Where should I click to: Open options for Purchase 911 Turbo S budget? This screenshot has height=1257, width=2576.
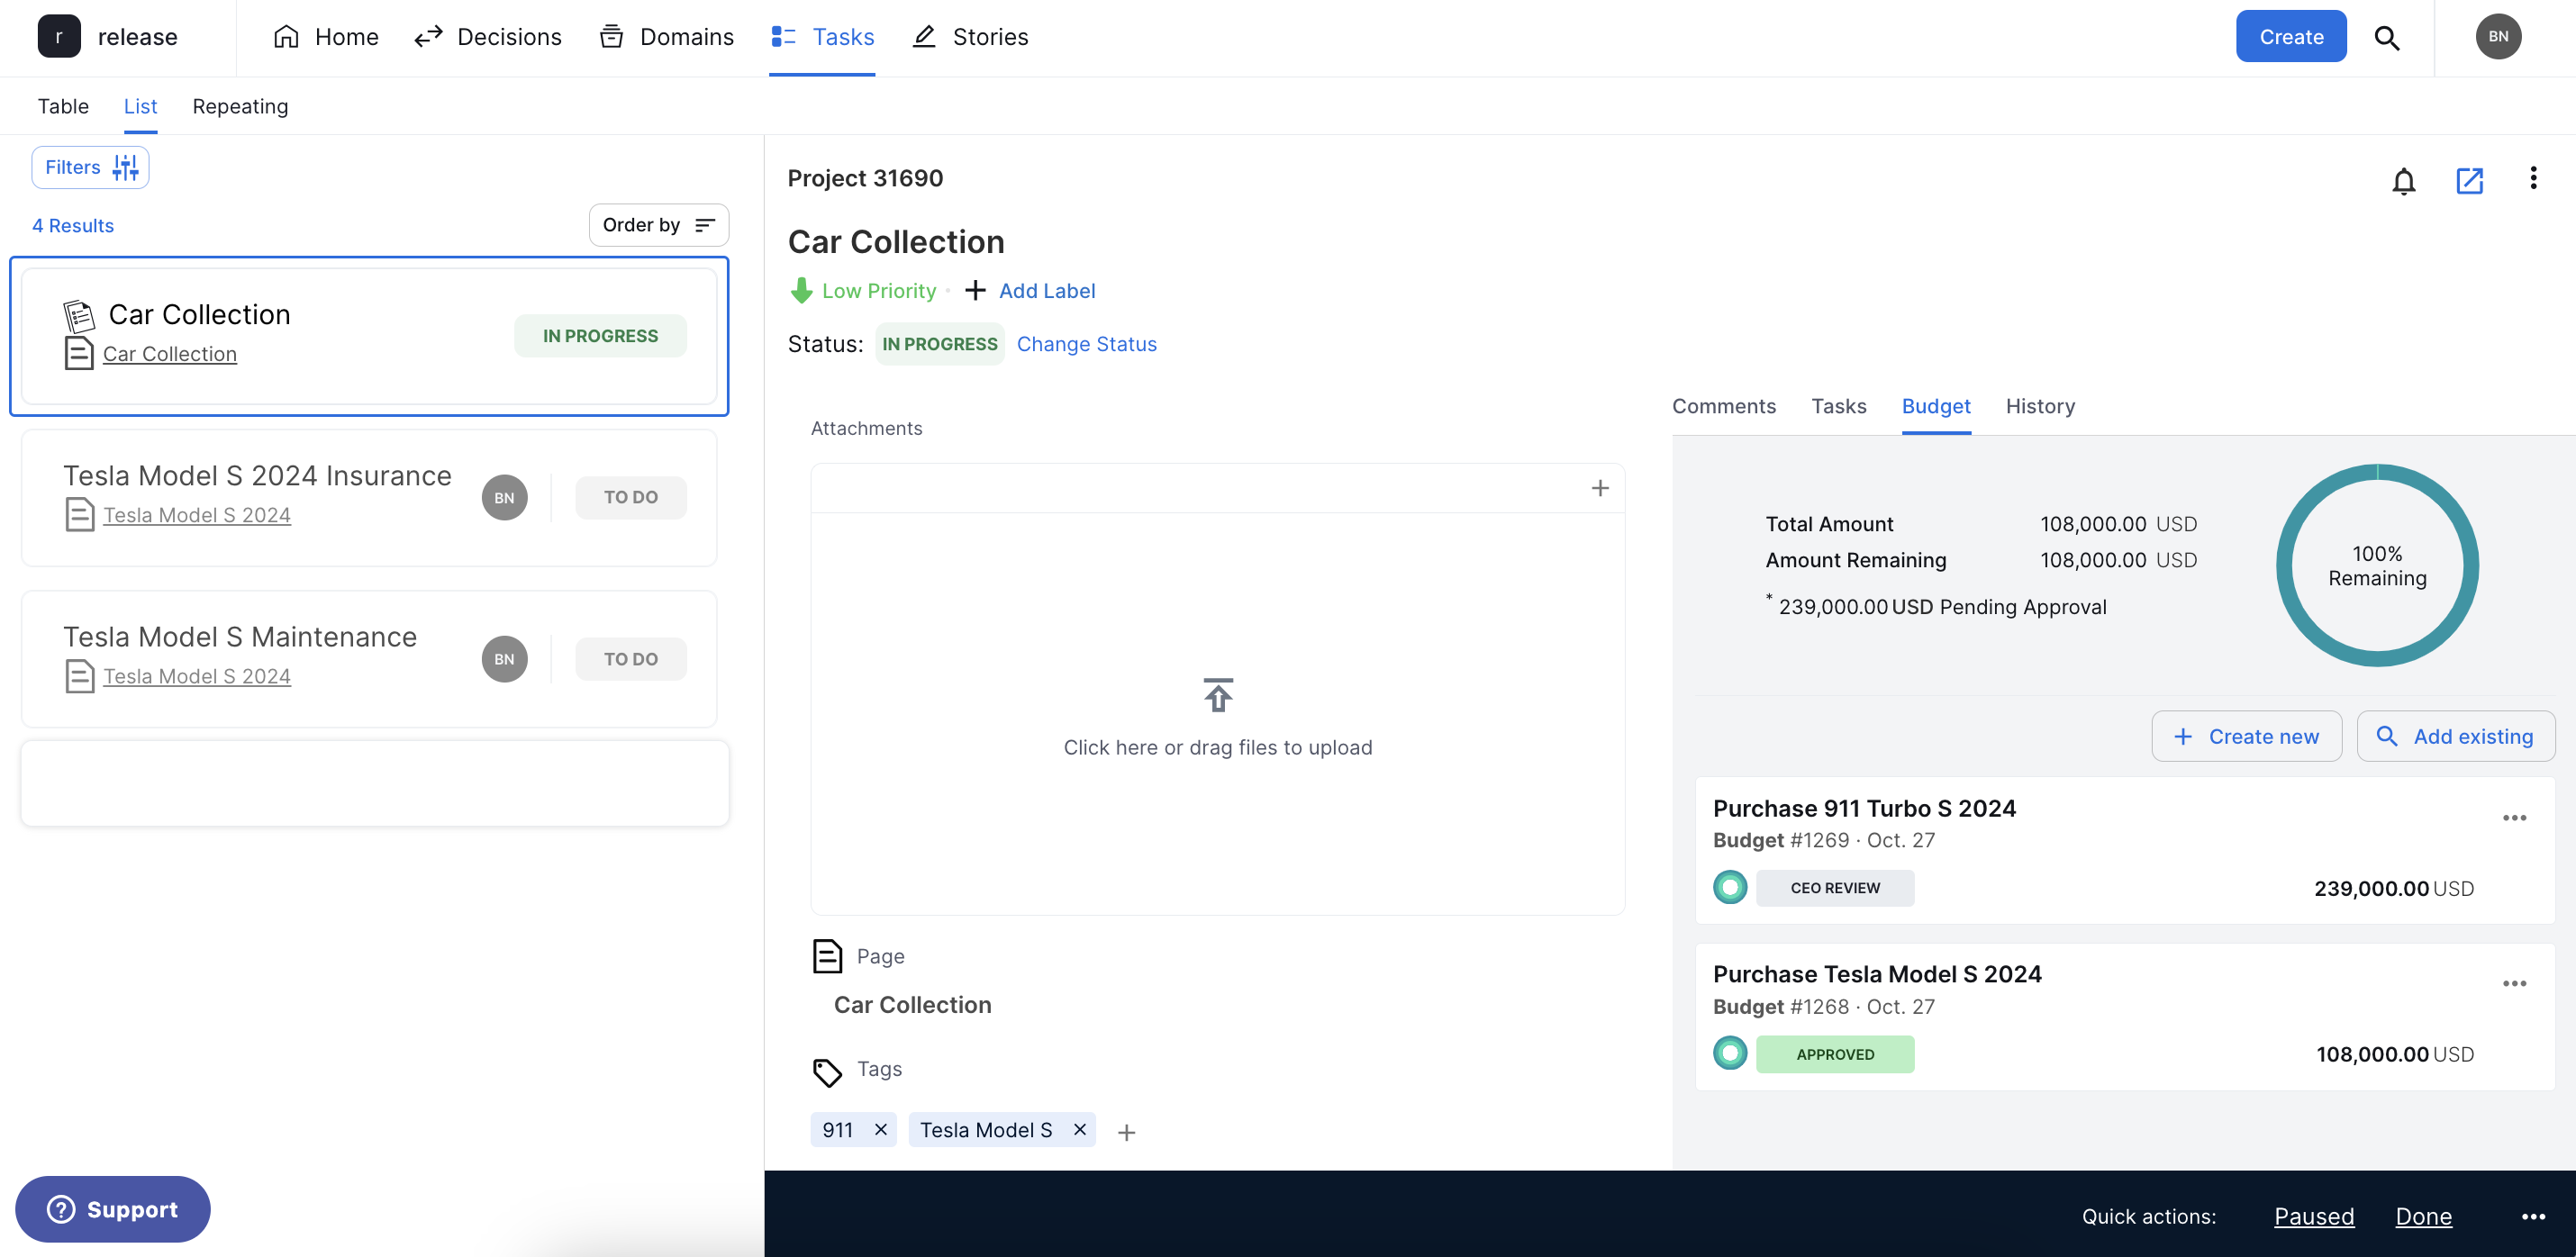2514,818
